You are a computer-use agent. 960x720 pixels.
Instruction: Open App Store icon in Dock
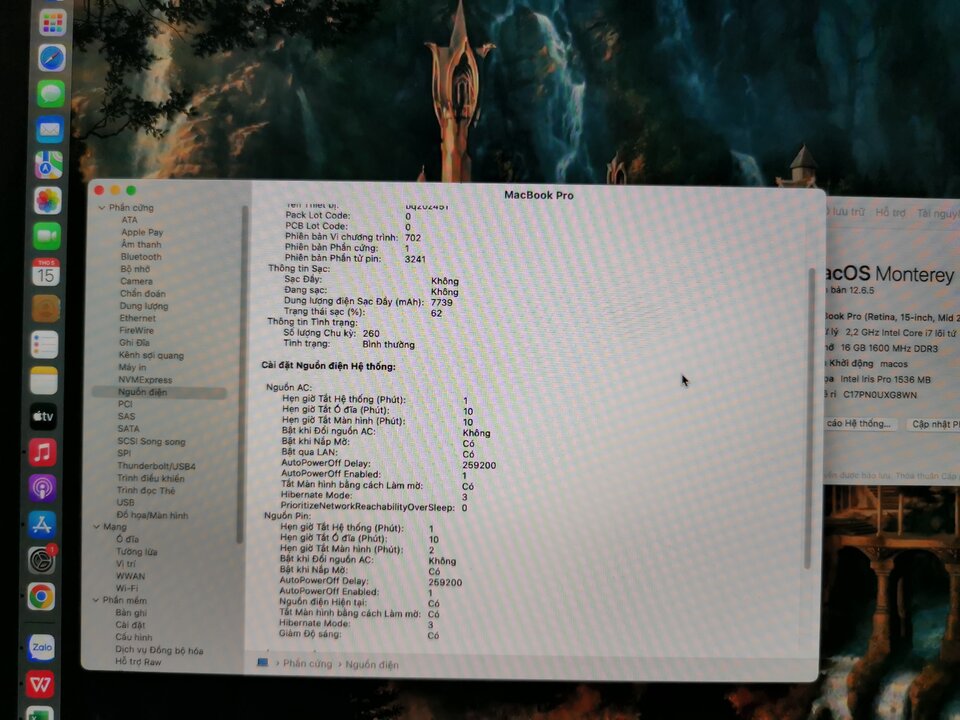[x=42, y=525]
